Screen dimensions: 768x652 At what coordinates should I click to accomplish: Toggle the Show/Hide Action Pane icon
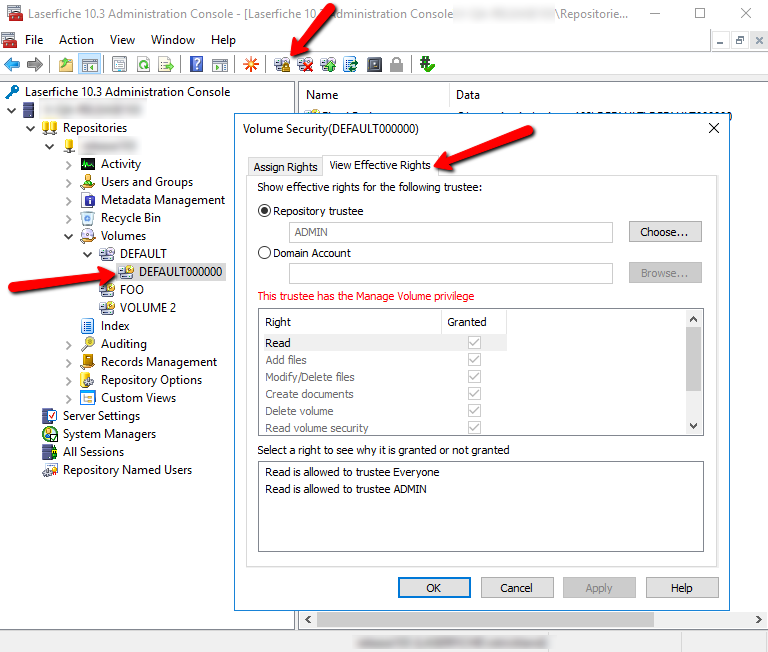pyautogui.click(x=220, y=64)
